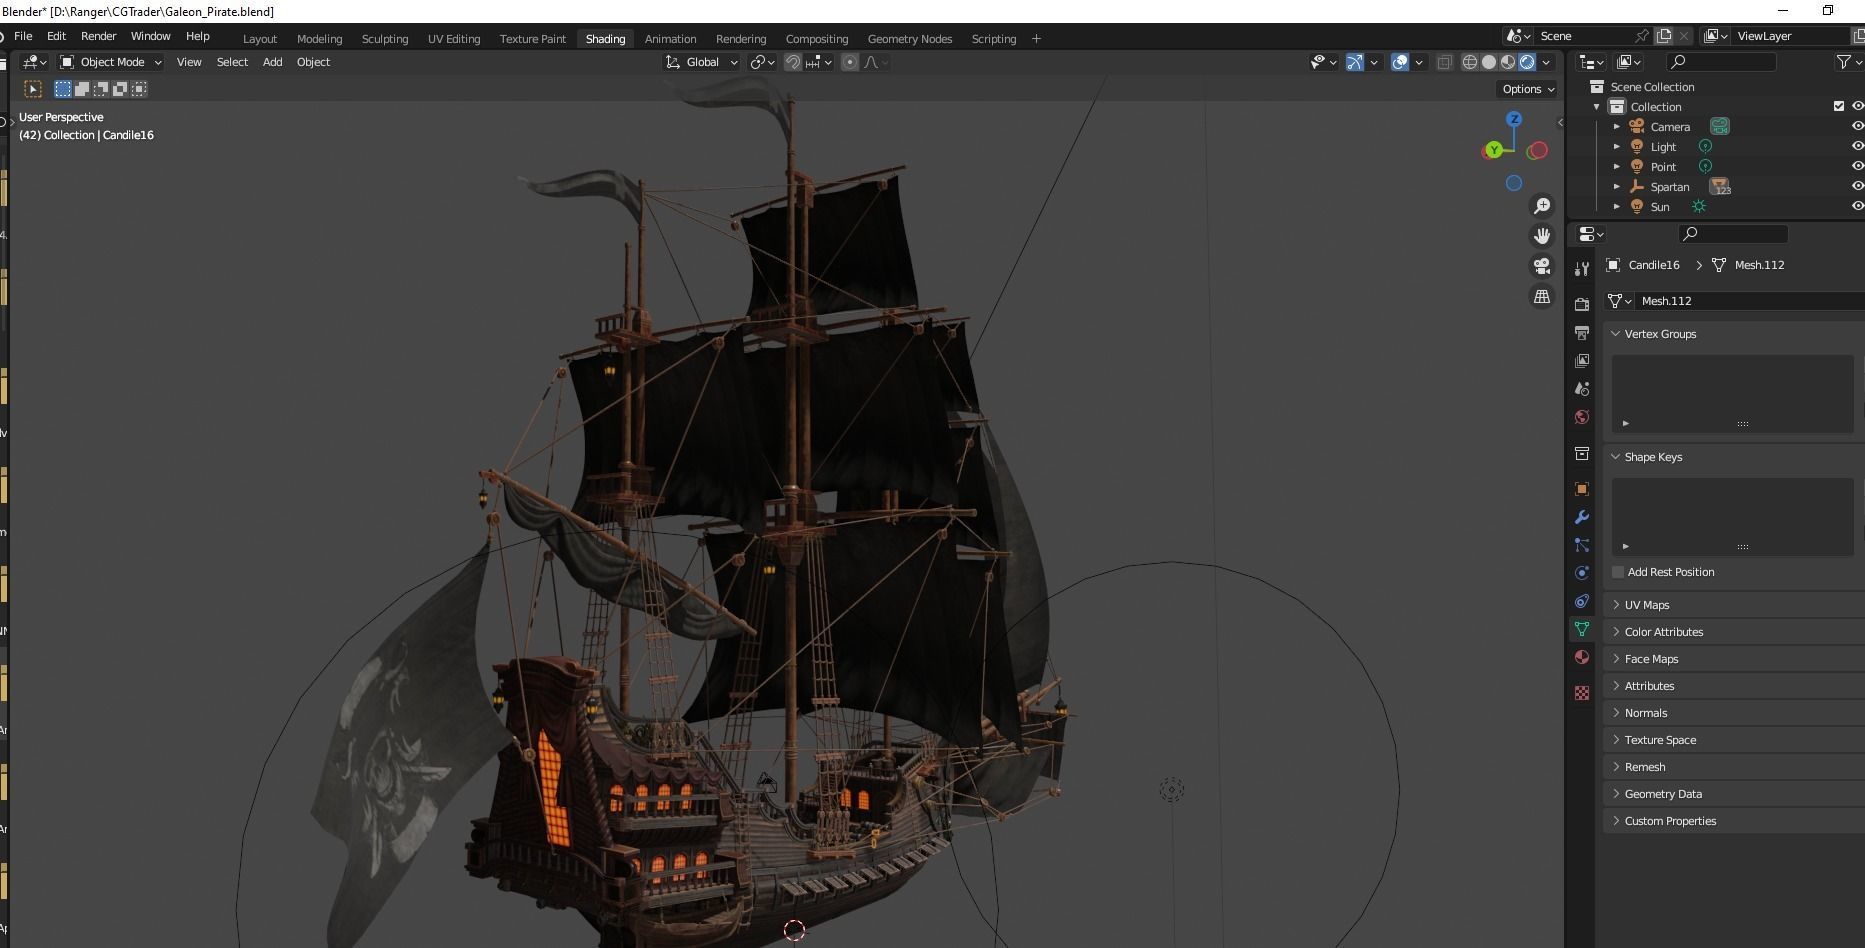The image size is (1865, 948).
Task: Switch to the Layout workspace tab
Action: [x=260, y=39]
